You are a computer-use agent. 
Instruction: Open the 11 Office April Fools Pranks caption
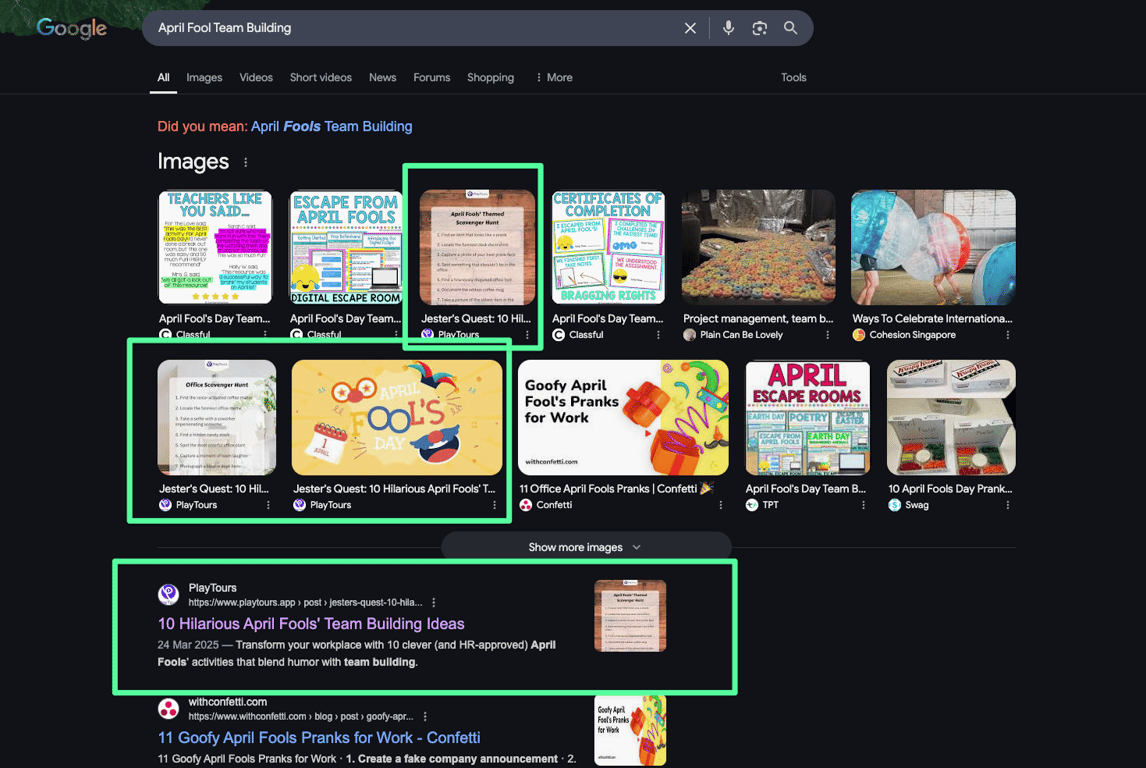click(x=616, y=489)
